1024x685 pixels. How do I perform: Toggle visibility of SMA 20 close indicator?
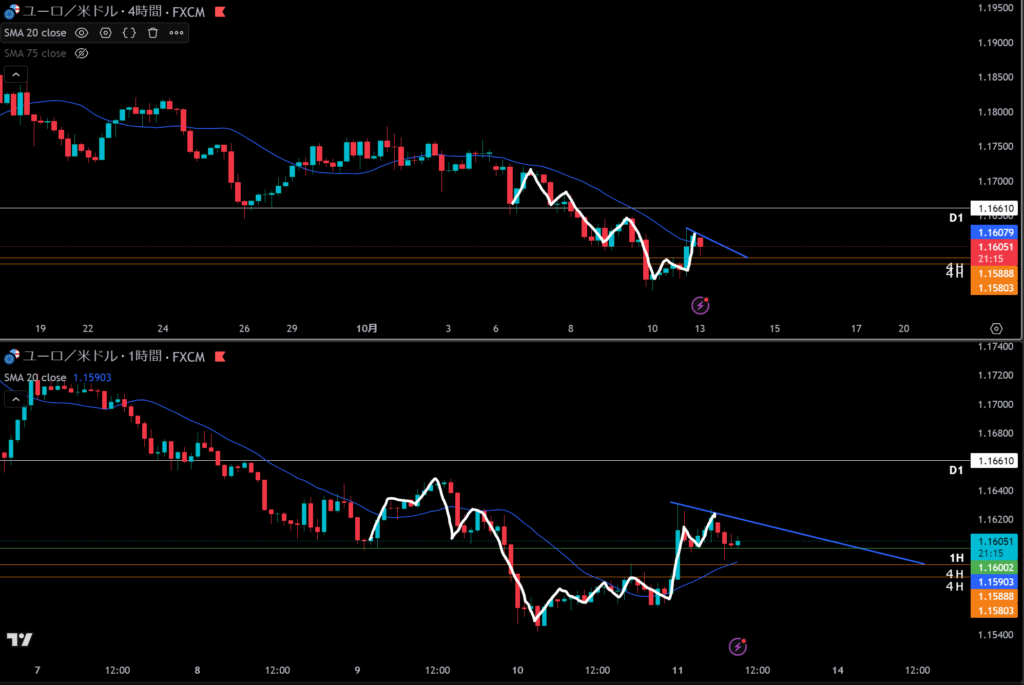pyautogui.click(x=82, y=33)
